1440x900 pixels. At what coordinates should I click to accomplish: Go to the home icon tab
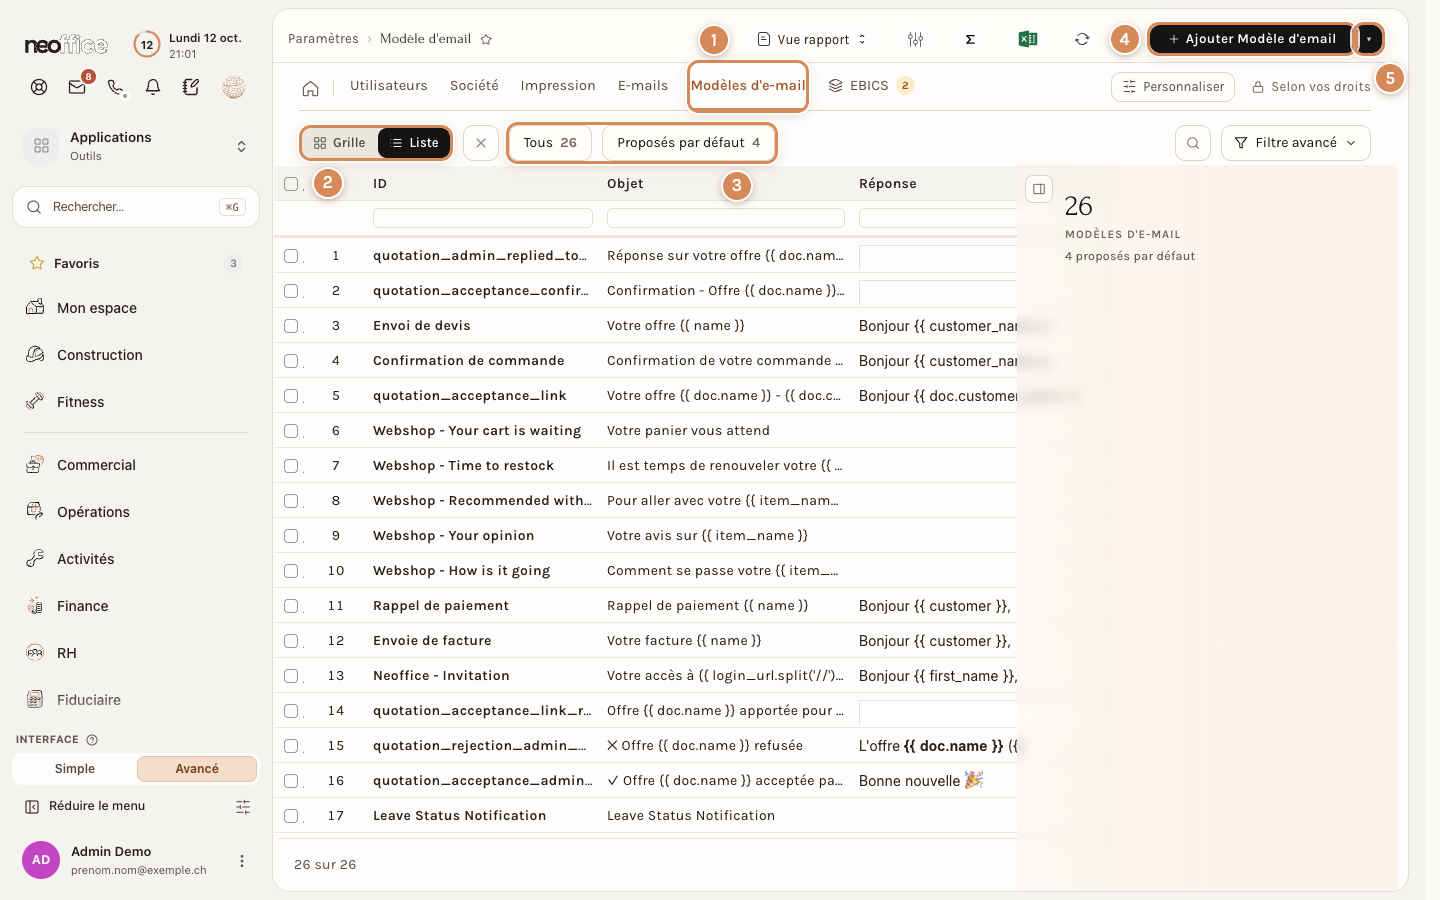[310, 88]
